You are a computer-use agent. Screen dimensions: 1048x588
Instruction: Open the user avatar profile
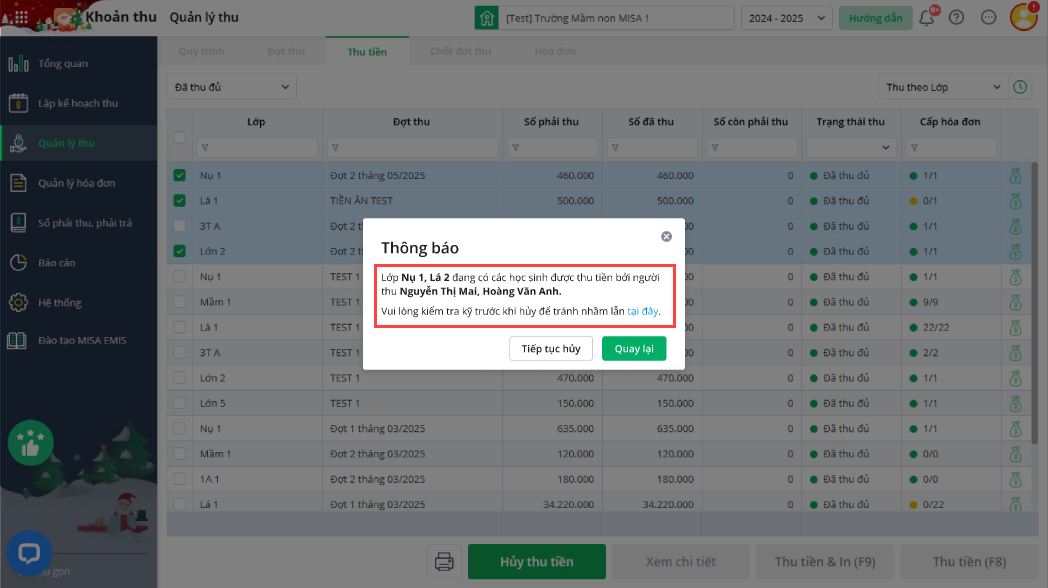(x=1023, y=17)
